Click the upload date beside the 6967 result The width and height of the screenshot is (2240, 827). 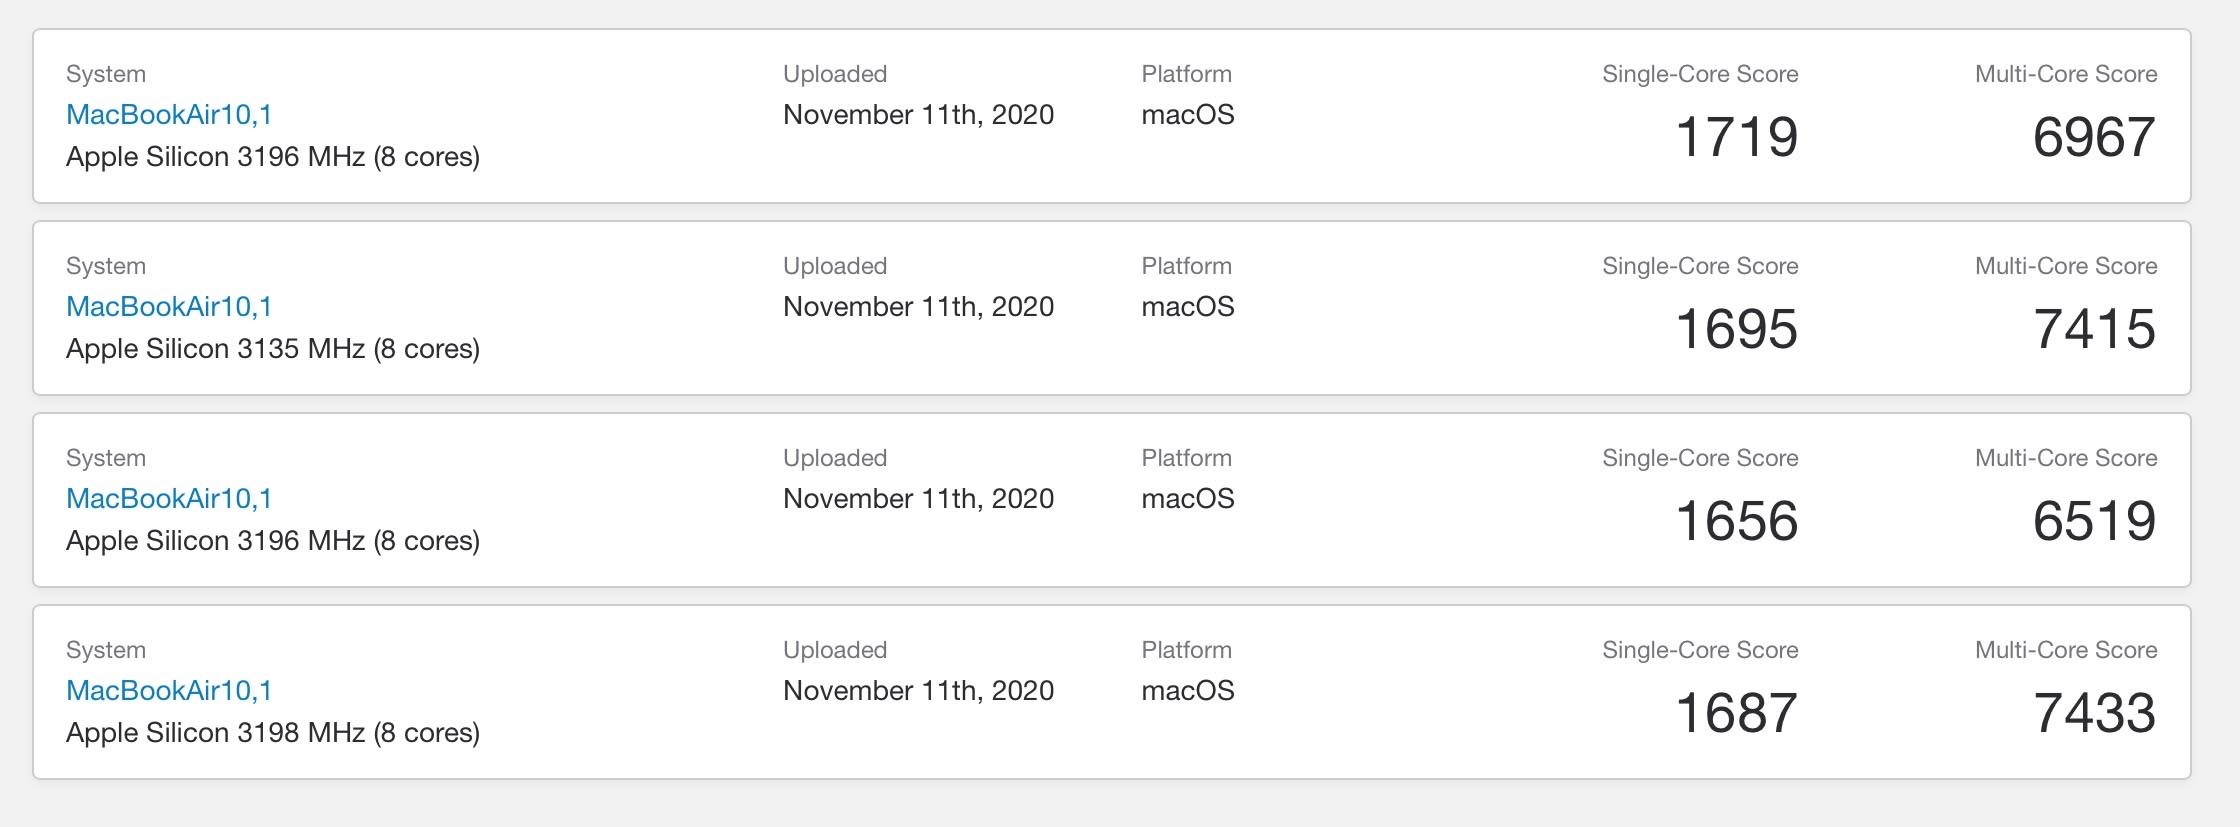click(918, 115)
